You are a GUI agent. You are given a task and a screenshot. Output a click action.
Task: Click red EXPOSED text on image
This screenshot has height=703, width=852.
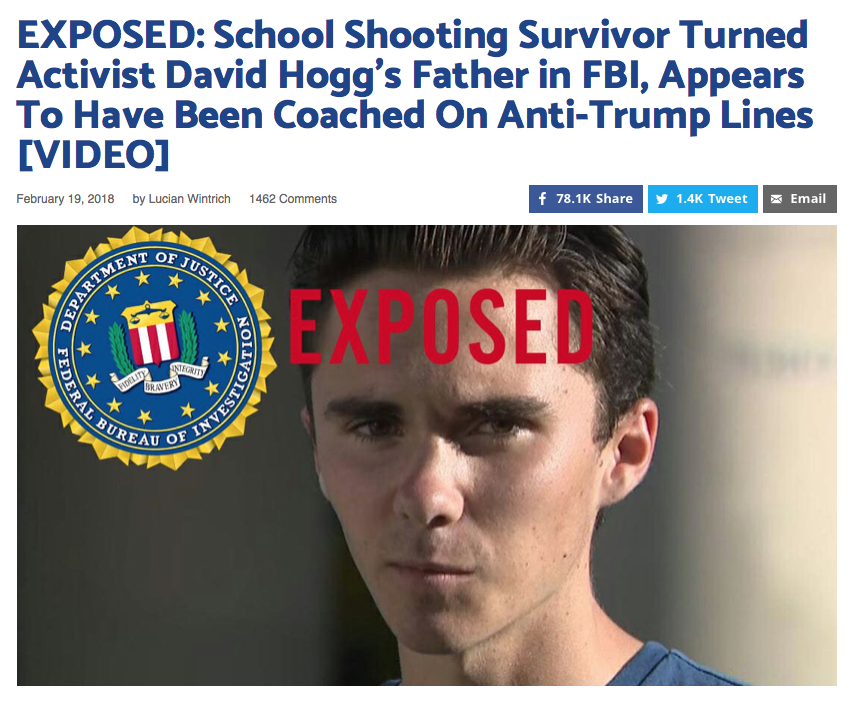tap(441, 326)
